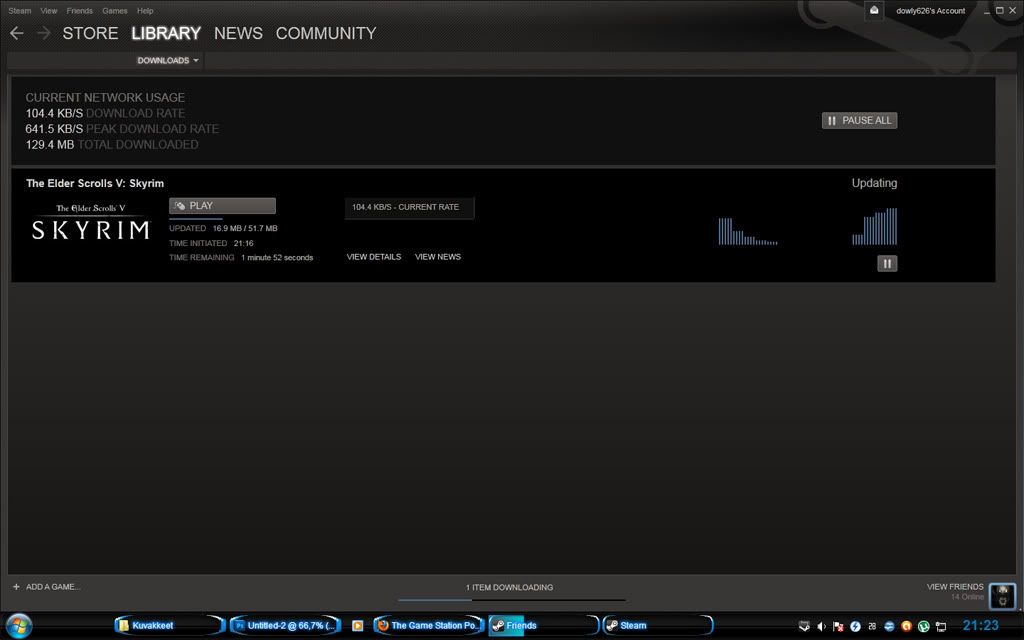Click the left network usage bar graph
Image resolution: width=1024 pixels, height=640 pixels.
748,231
